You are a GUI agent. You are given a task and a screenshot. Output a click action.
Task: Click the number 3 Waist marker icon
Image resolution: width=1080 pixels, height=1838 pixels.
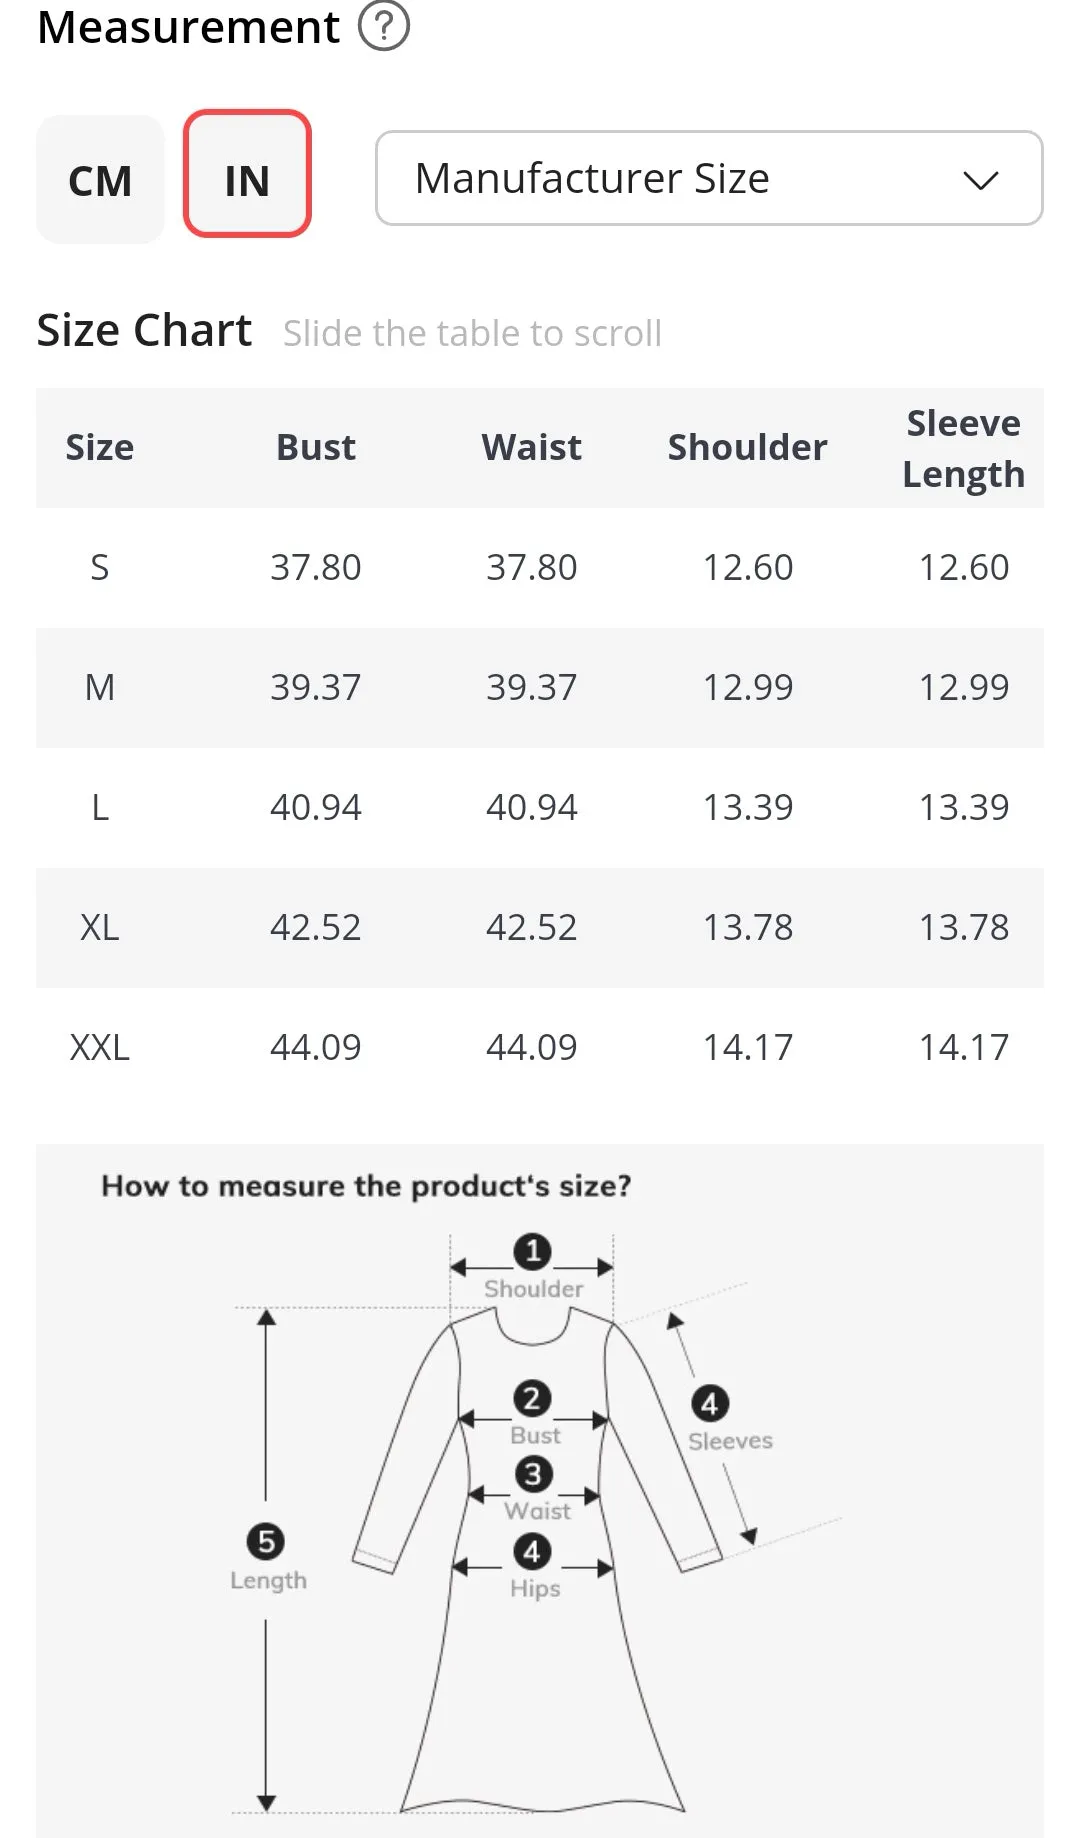[x=533, y=1474]
